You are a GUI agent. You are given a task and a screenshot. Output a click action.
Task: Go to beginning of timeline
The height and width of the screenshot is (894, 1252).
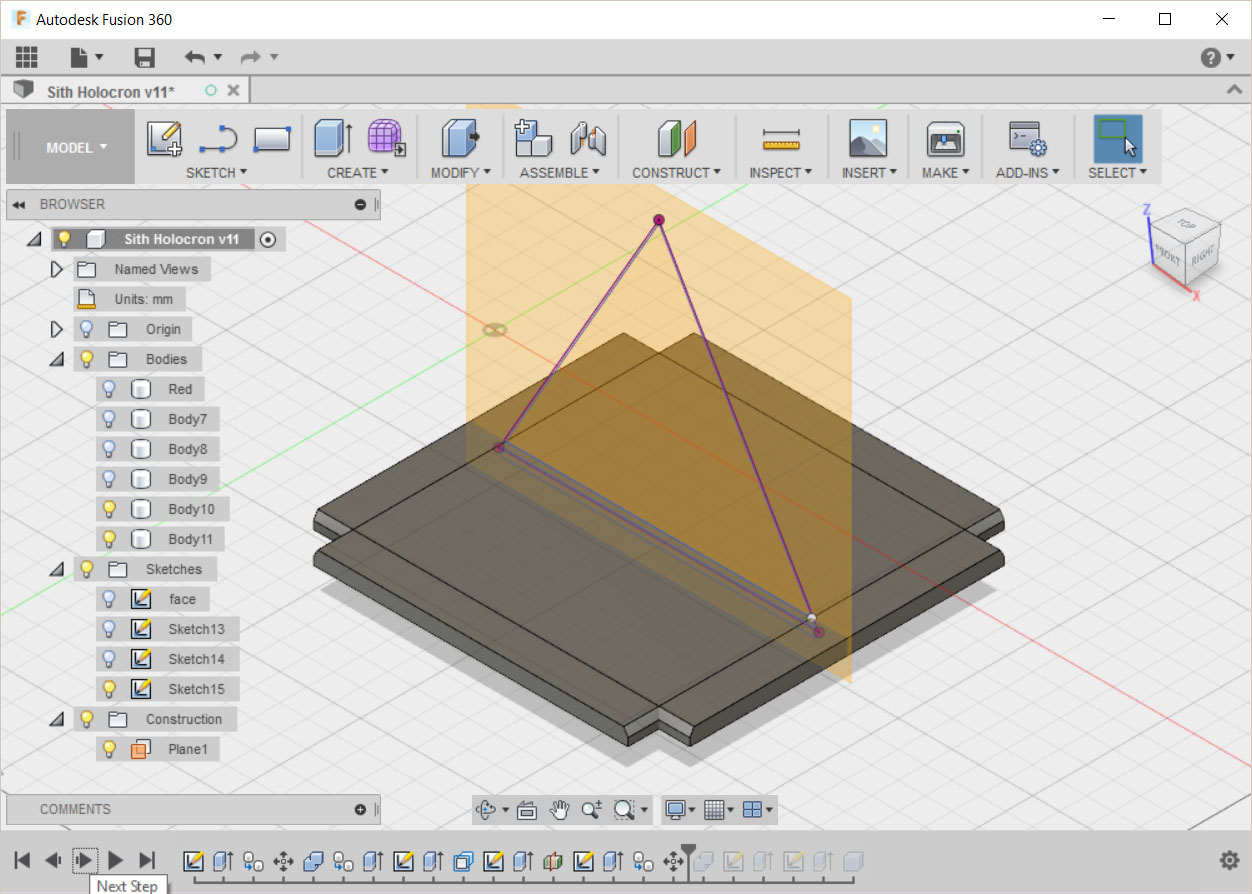22,860
